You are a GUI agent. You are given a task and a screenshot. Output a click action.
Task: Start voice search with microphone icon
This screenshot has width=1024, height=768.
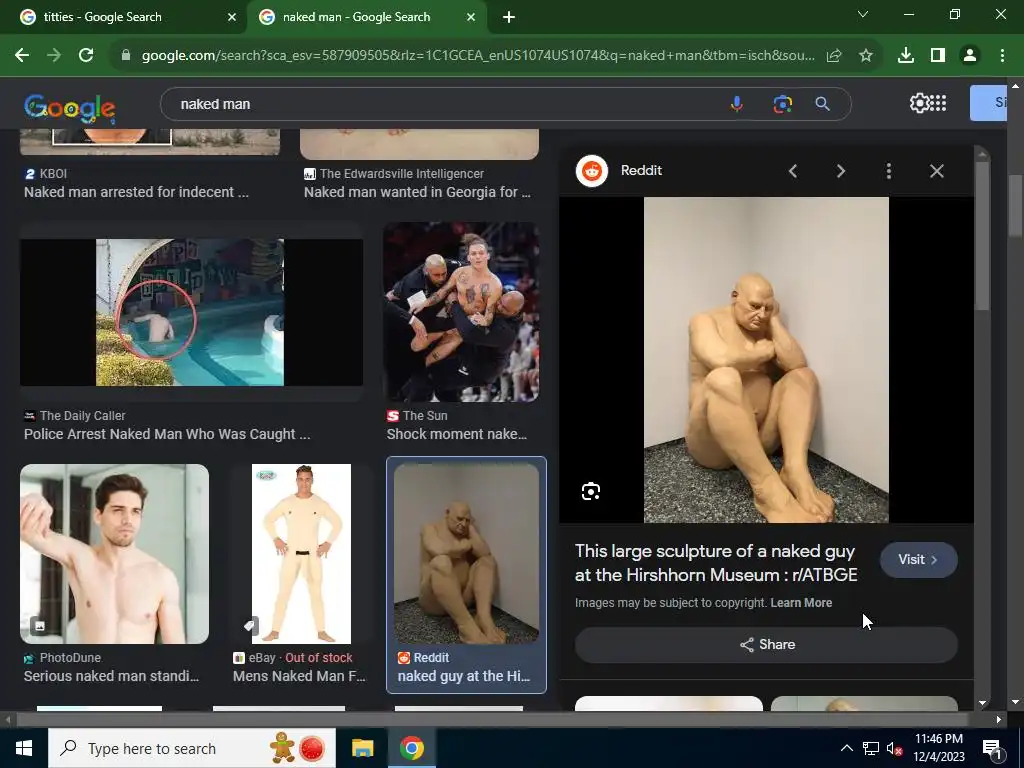737,104
